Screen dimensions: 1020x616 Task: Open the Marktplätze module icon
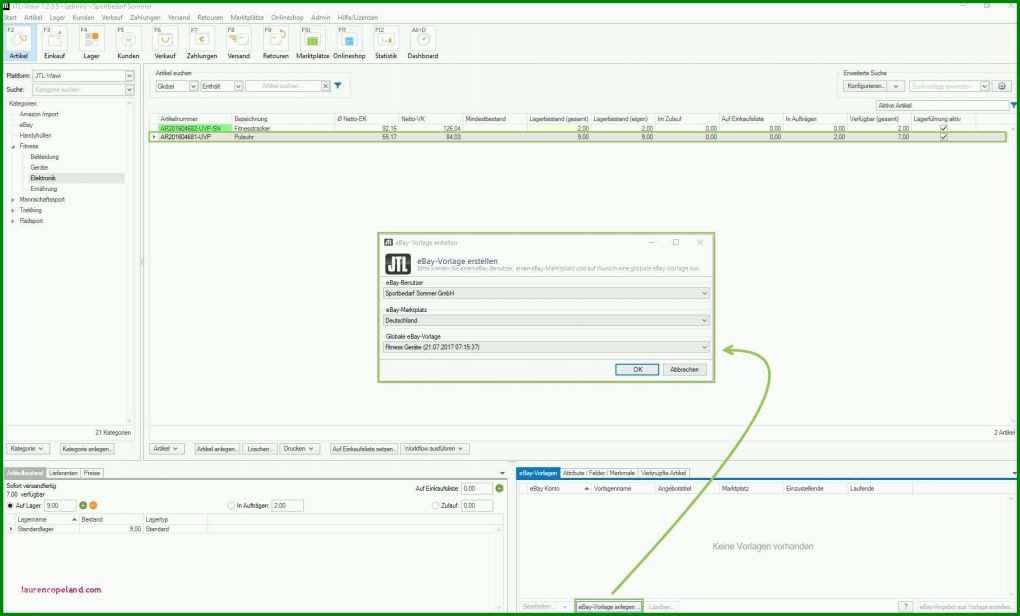click(x=312, y=43)
